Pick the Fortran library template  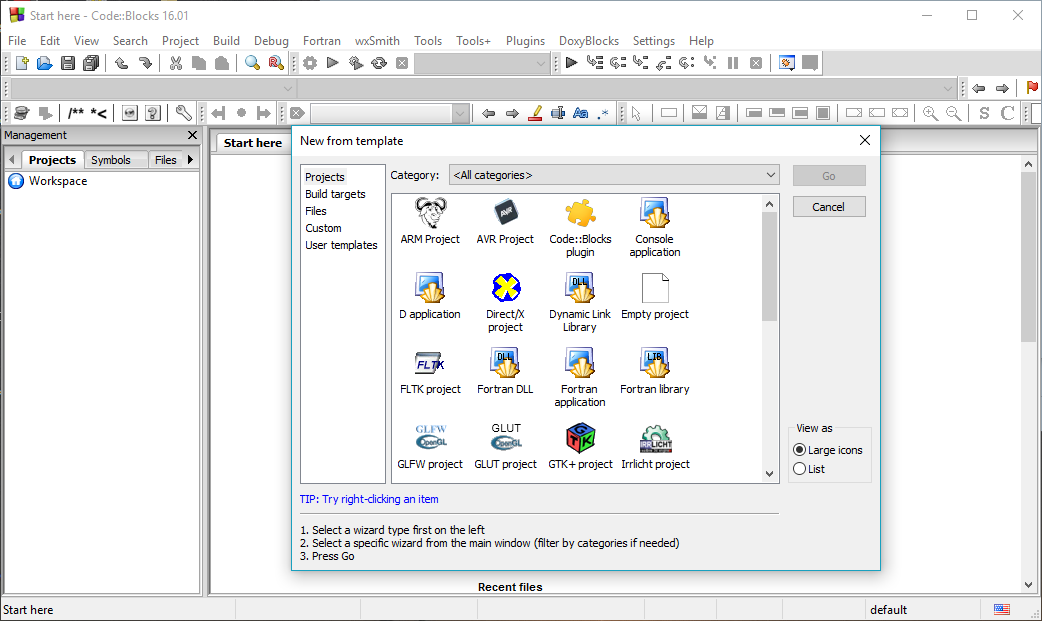[655, 372]
